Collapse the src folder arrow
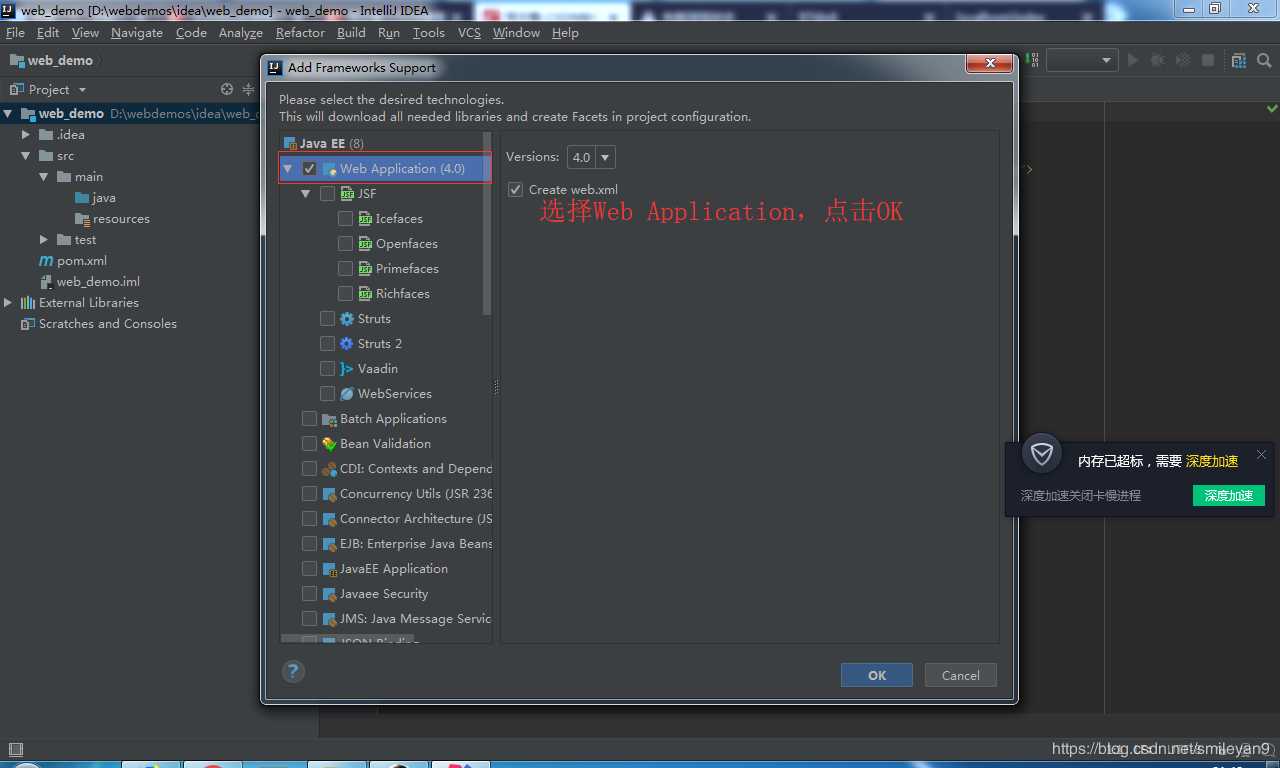The image size is (1280, 768). click(x=26, y=156)
